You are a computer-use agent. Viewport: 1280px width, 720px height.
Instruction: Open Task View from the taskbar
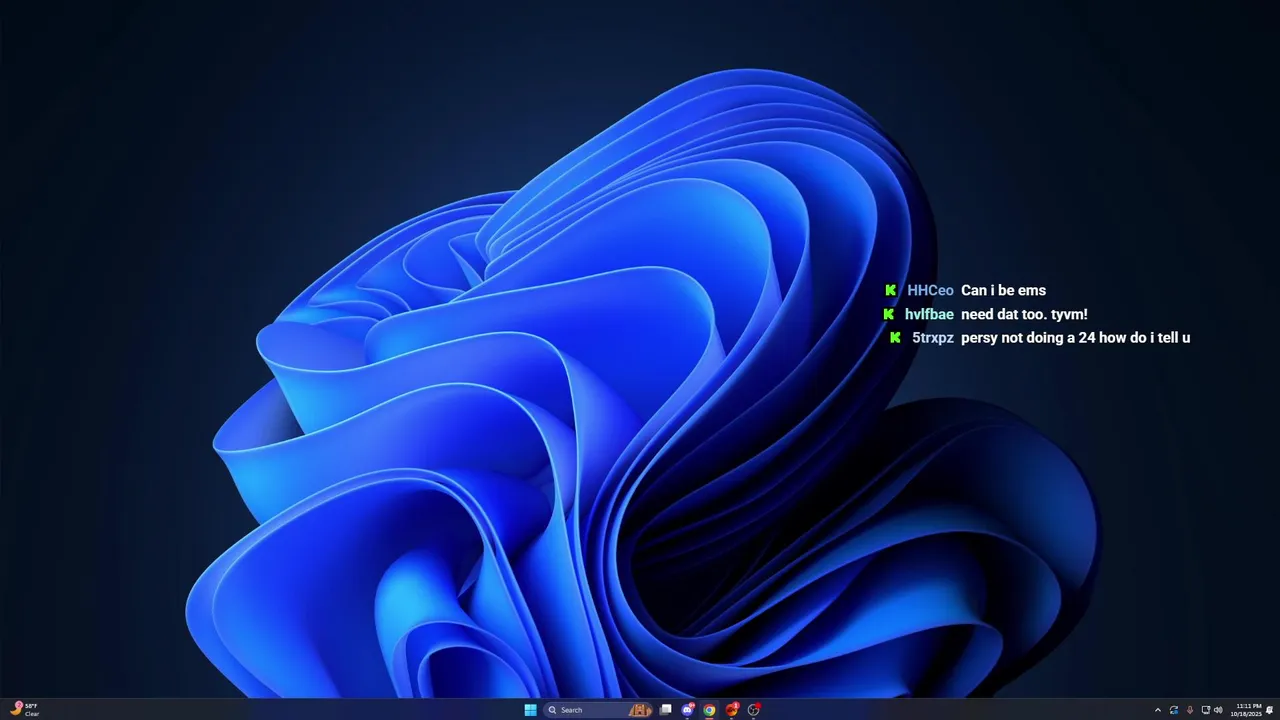tap(665, 710)
